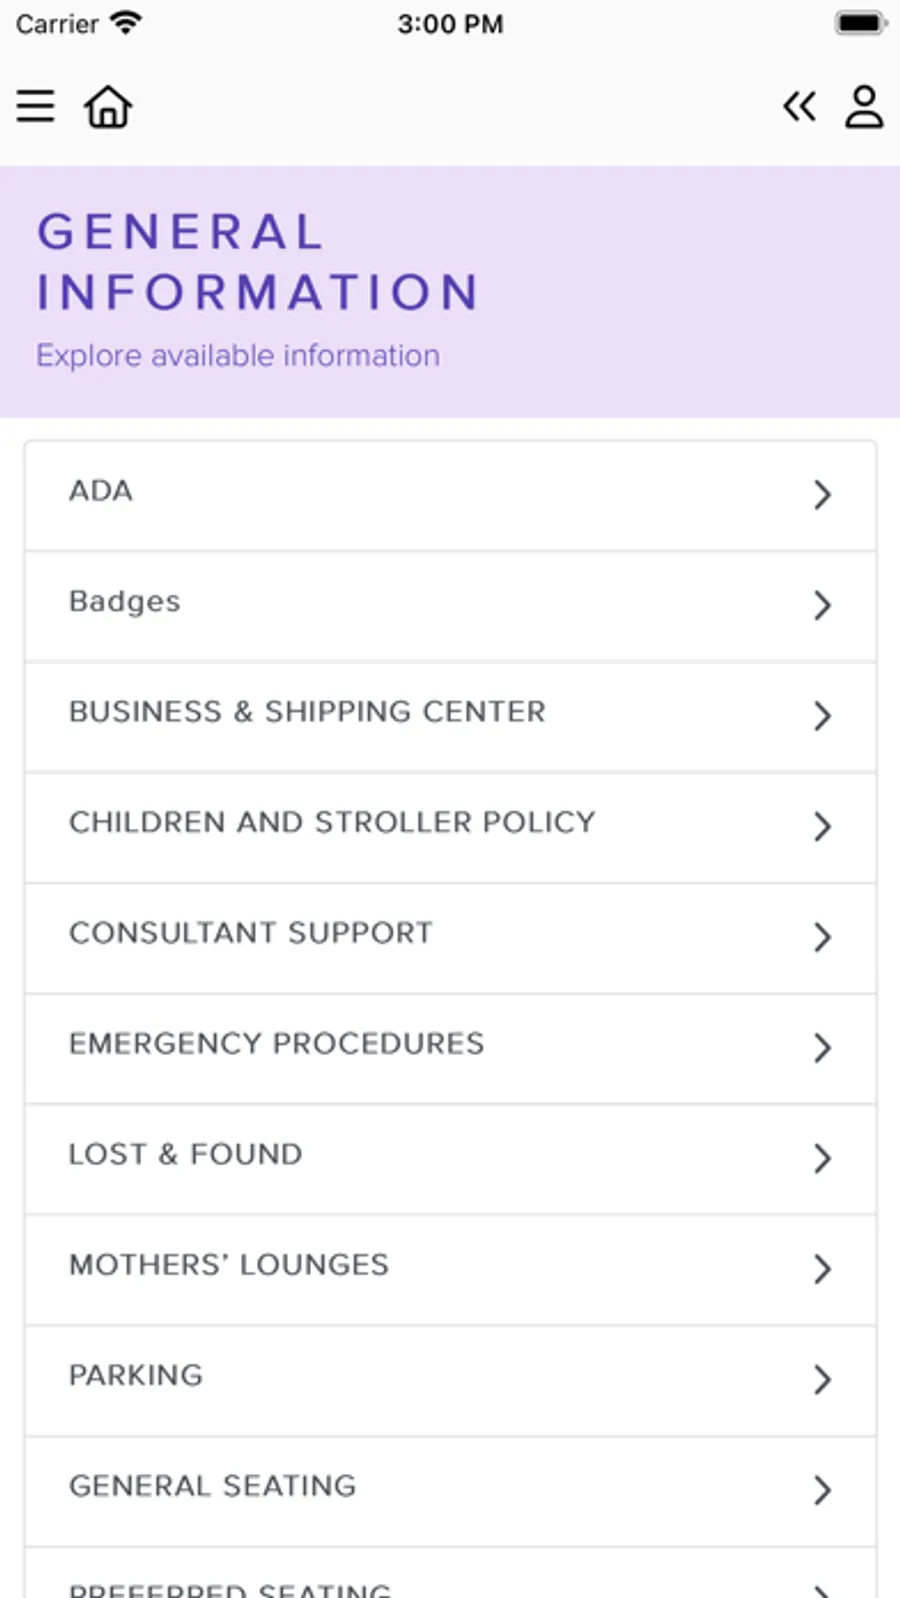
Task: Tap the chevron arrow beside ADA
Action: (822, 494)
